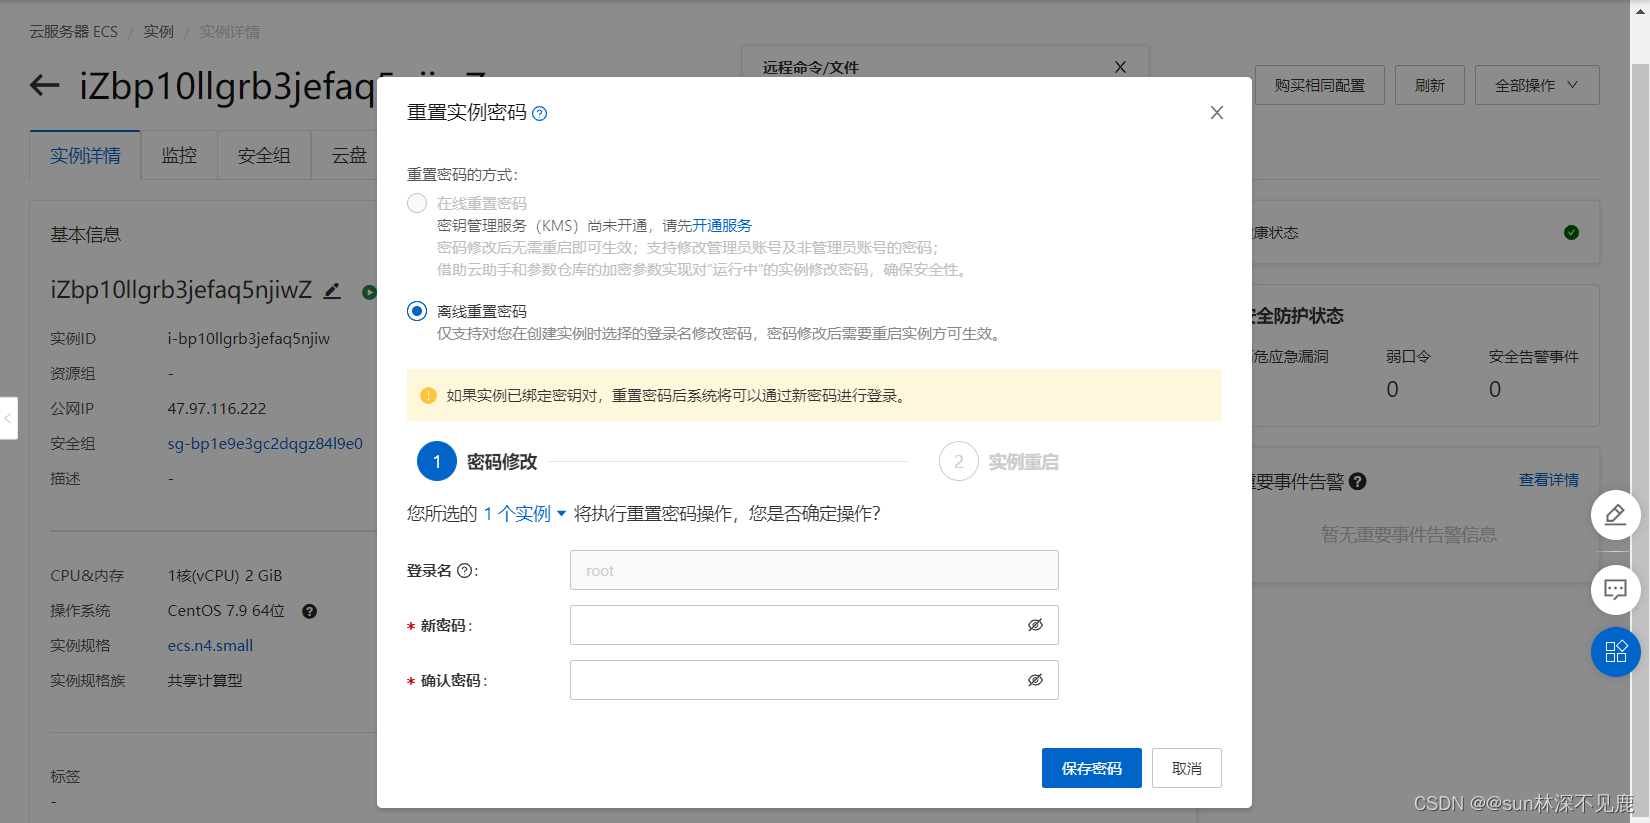Image resolution: width=1650 pixels, height=823 pixels.
Task: Click the 开通服务 link
Action: [x=722, y=226]
